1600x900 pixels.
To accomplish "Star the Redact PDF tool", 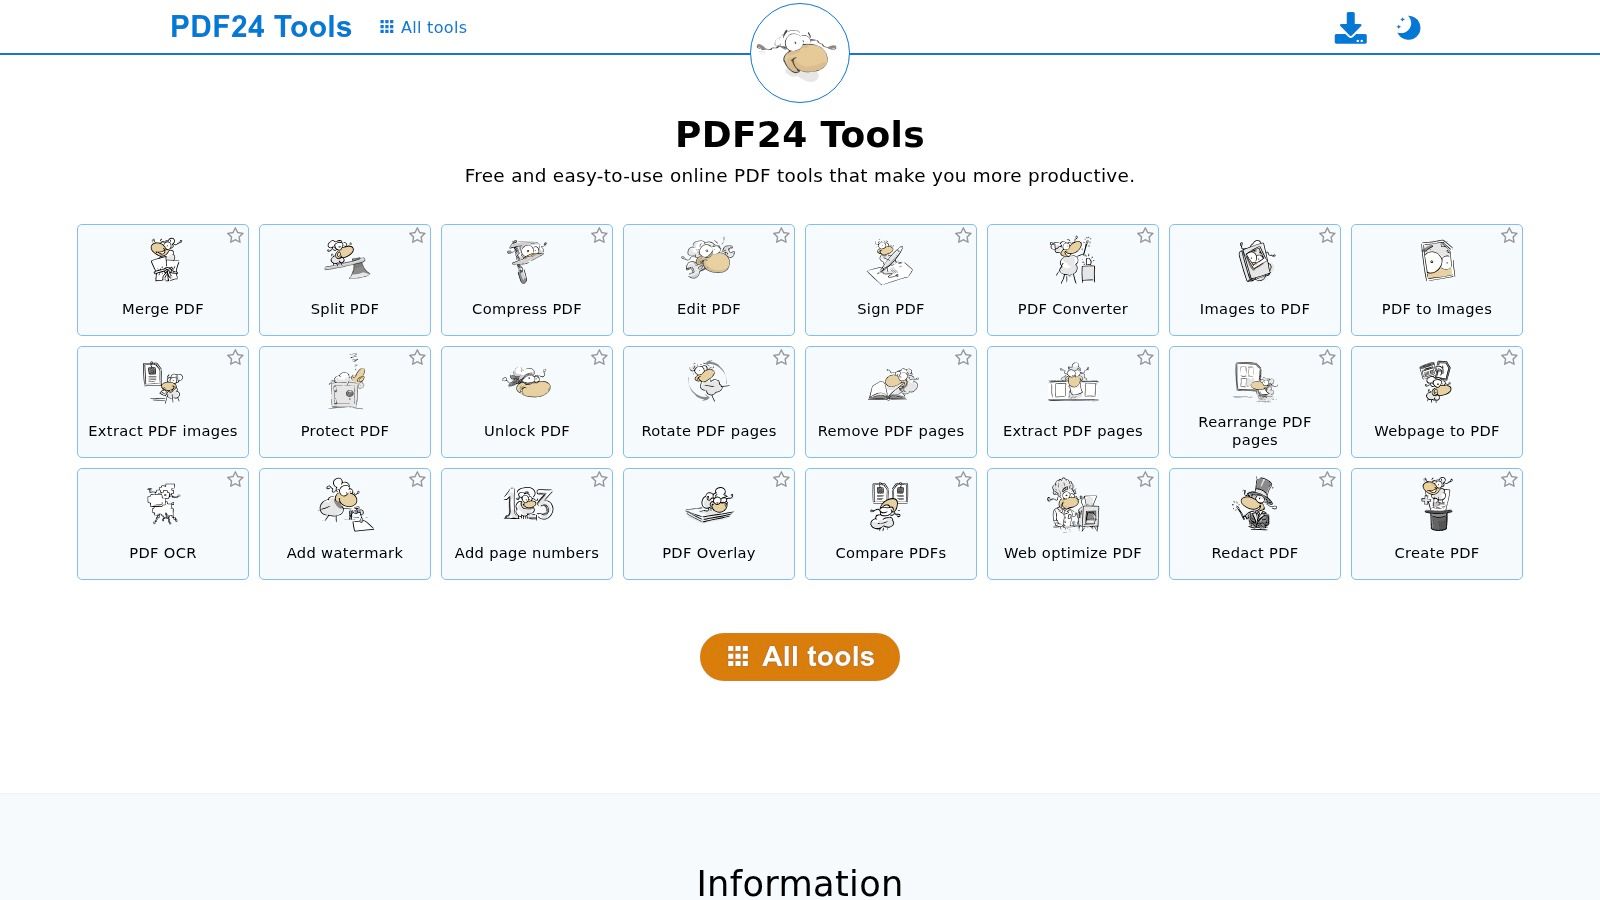I will [1327, 480].
